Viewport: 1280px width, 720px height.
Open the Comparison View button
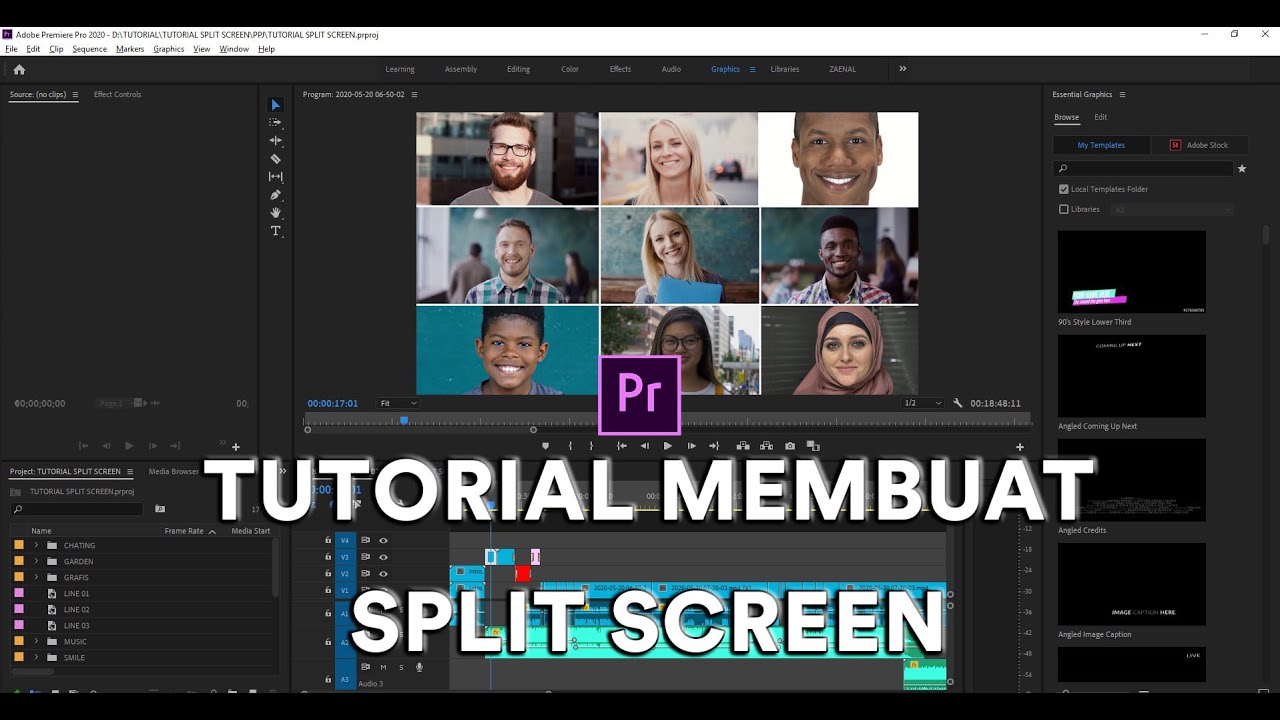click(813, 446)
